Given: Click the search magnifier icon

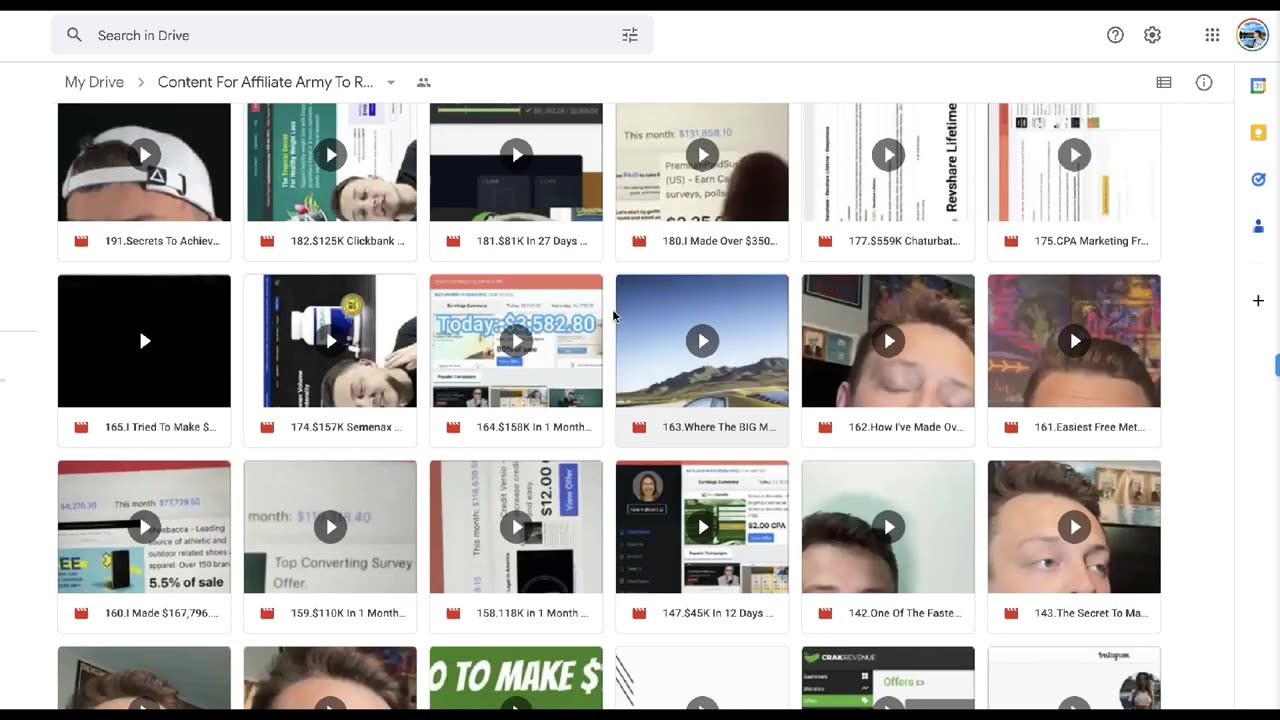Looking at the screenshot, I should point(74,35).
